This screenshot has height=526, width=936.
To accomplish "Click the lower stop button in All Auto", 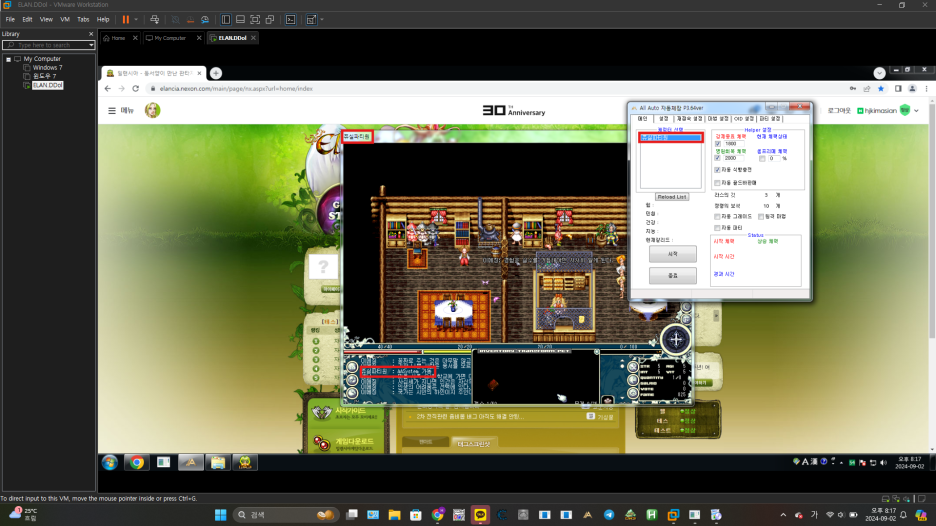I will (x=673, y=275).
